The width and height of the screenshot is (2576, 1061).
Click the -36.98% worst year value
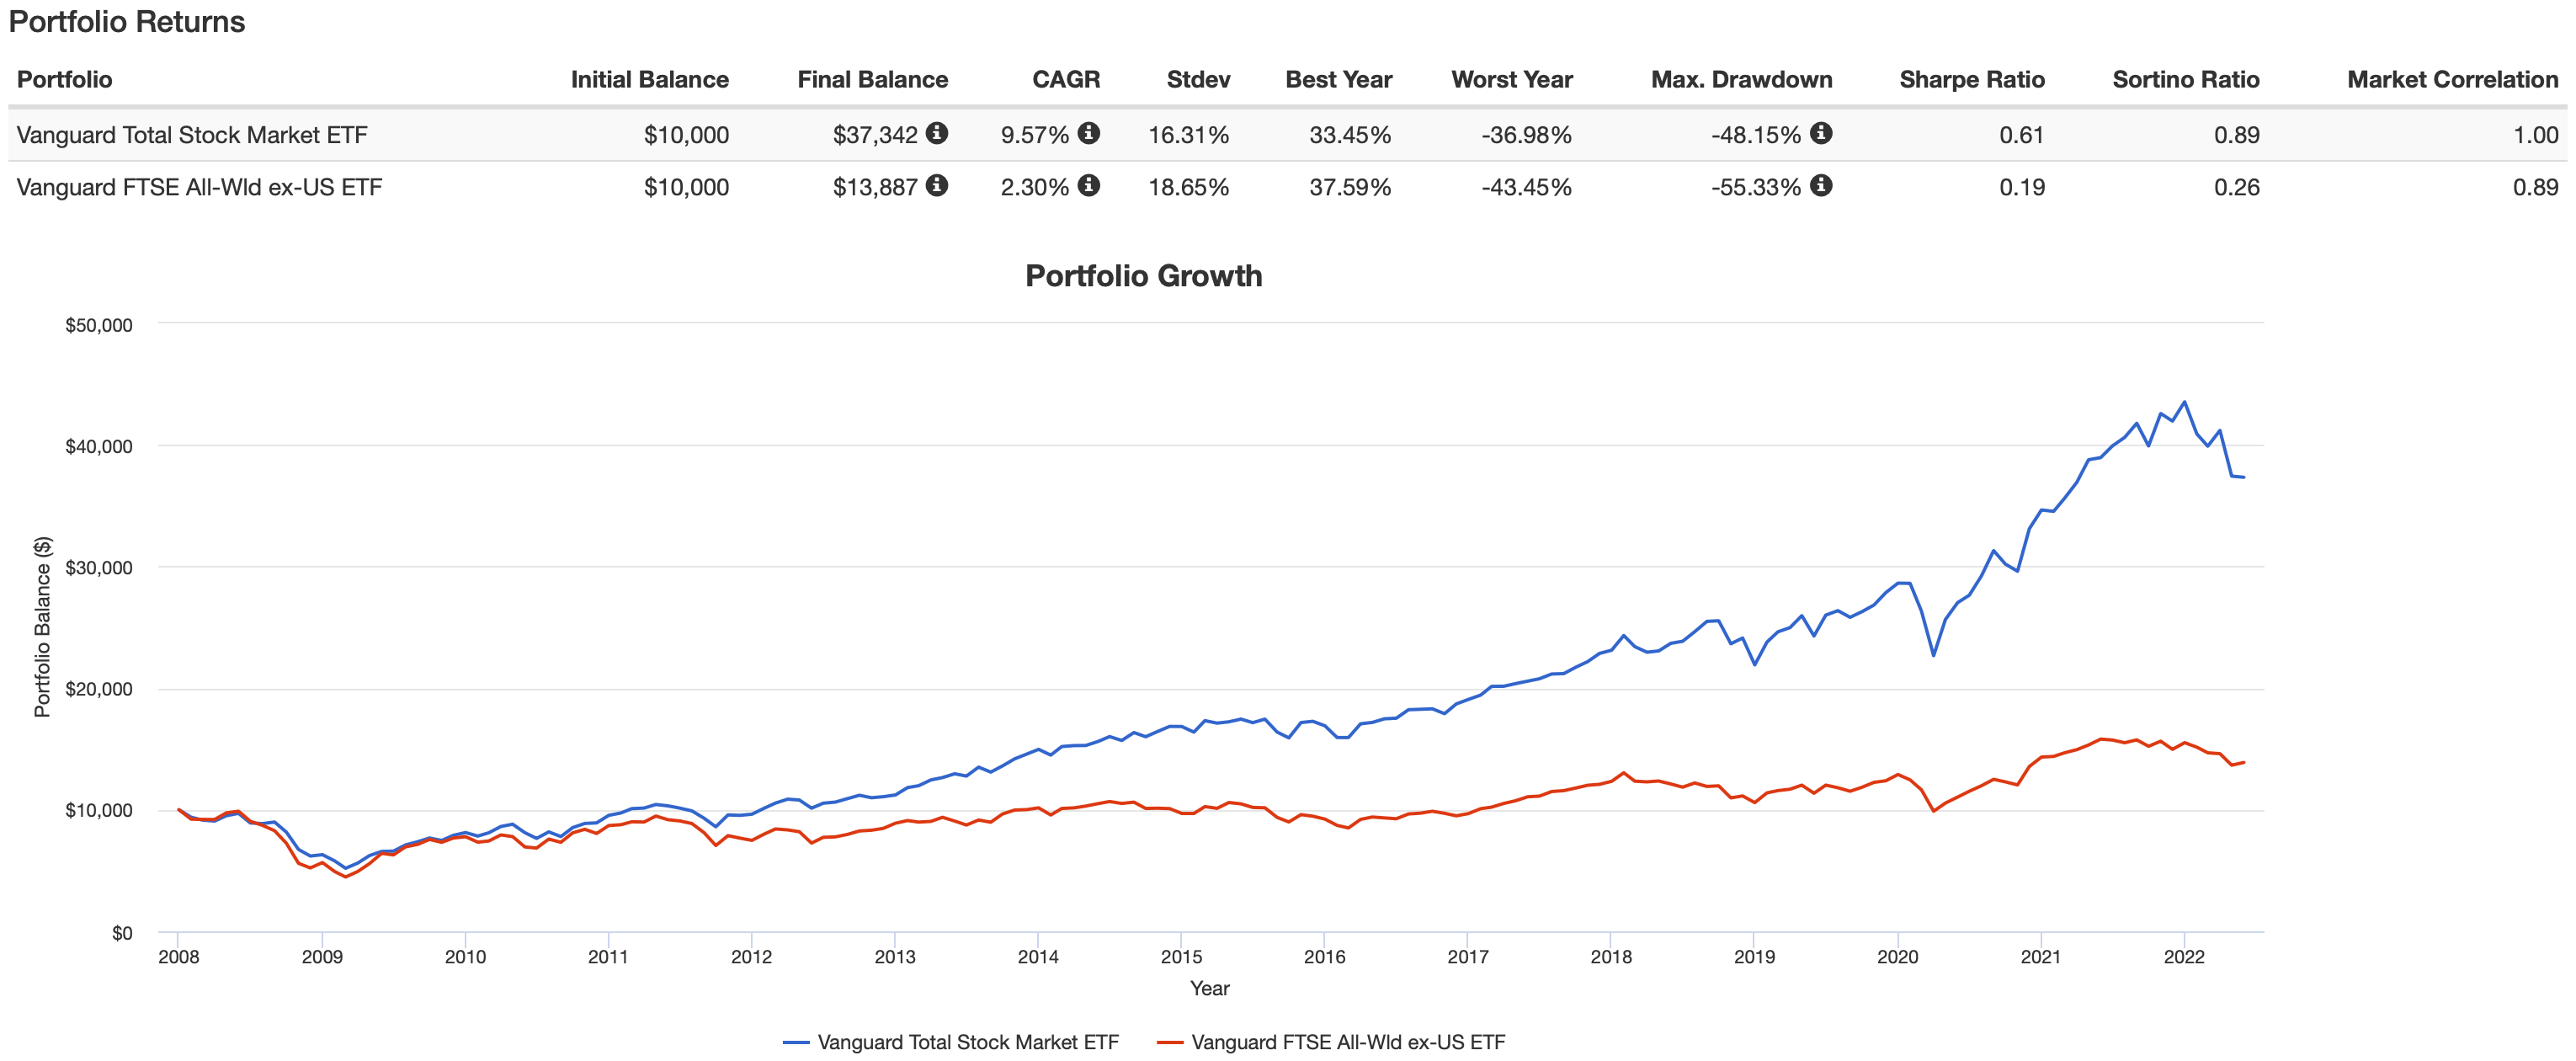click(1526, 135)
